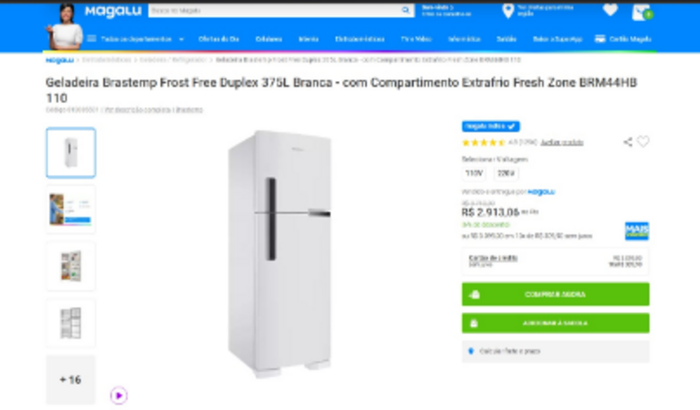Viewport: 700px width, 410px height.
Task: Expand Todos os Departamentos menu
Action: pyautogui.click(x=136, y=39)
